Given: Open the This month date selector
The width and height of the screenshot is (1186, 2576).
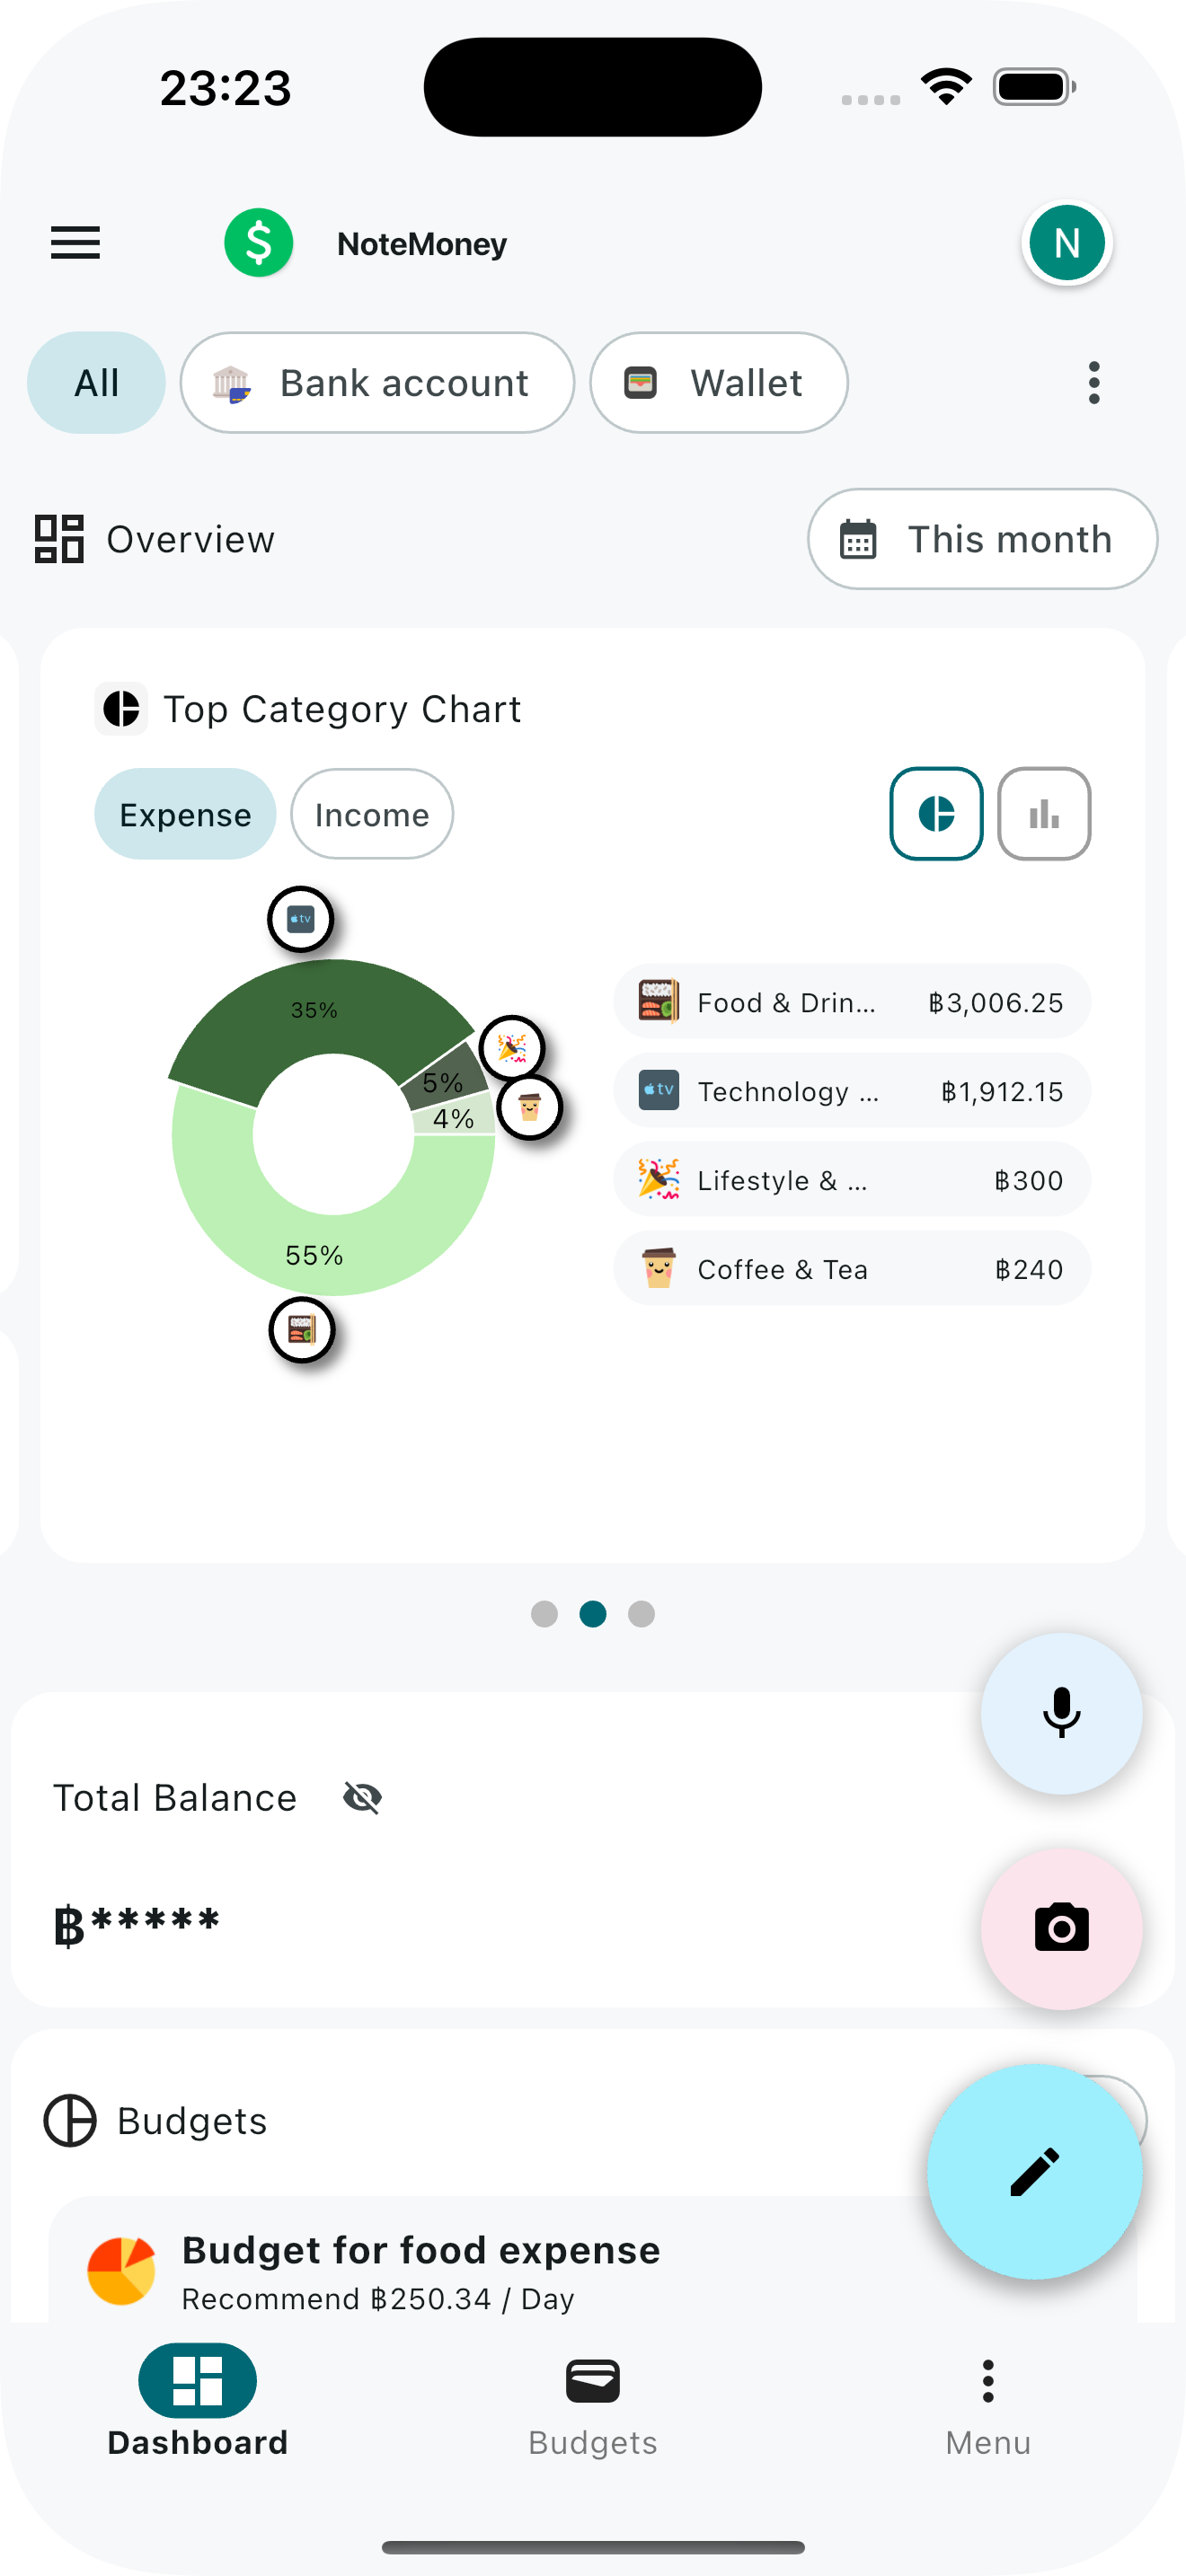Looking at the screenshot, I should point(982,539).
